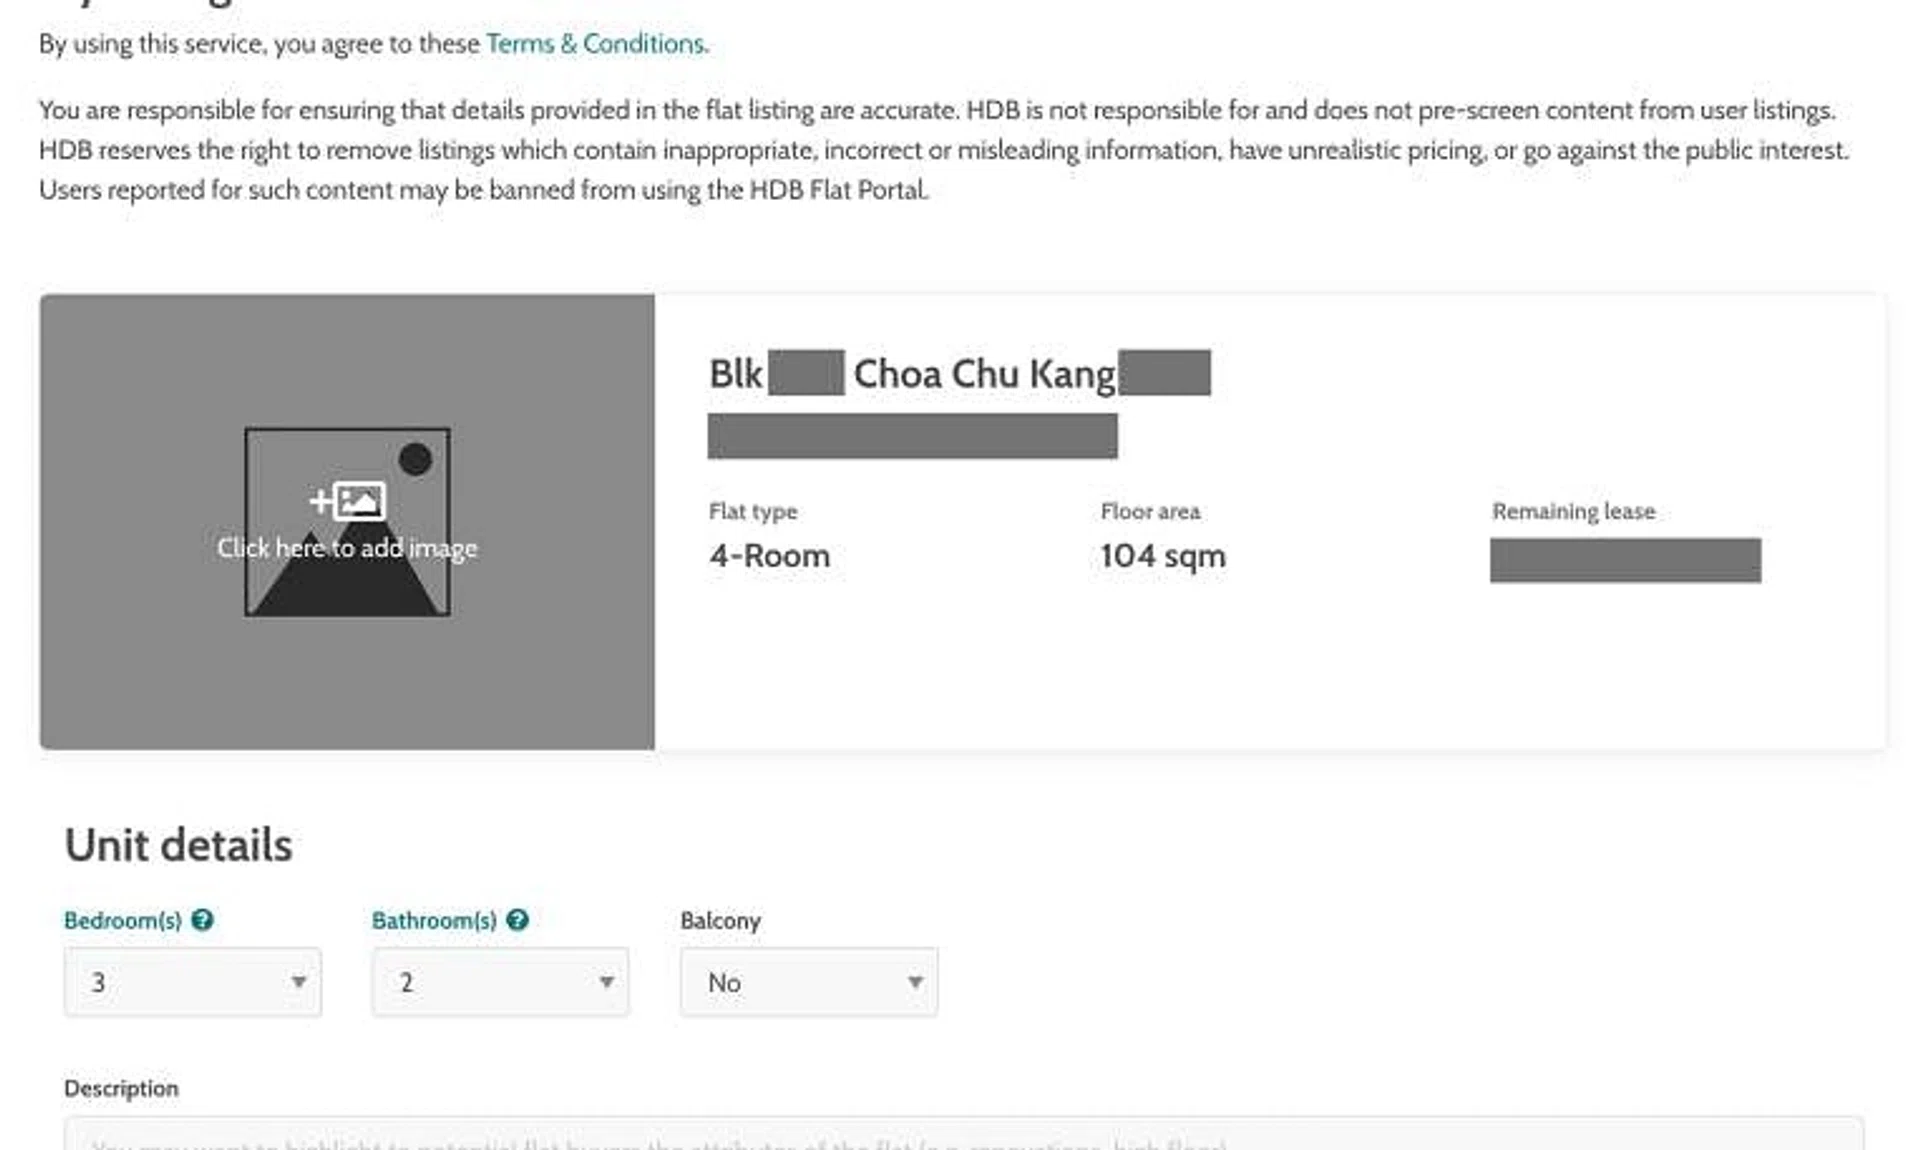Click the add image plus-photo icon
This screenshot has width=1920, height=1150.
coord(347,501)
